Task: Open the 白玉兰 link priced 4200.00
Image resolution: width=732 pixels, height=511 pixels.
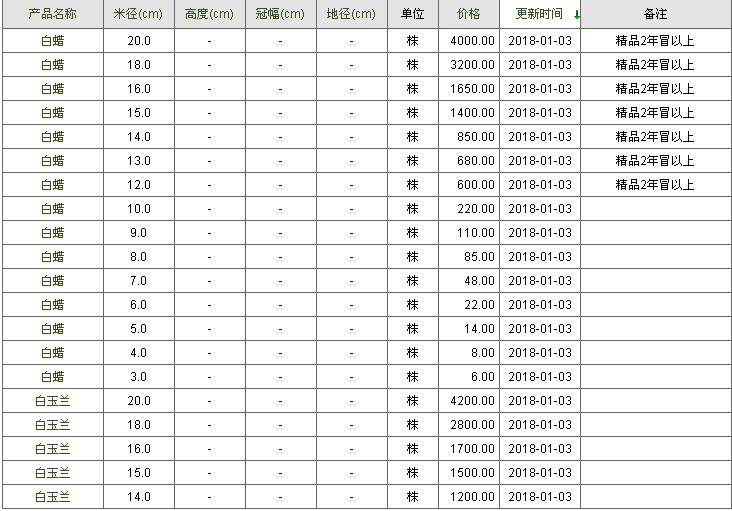Action: pyautogui.click(x=52, y=401)
